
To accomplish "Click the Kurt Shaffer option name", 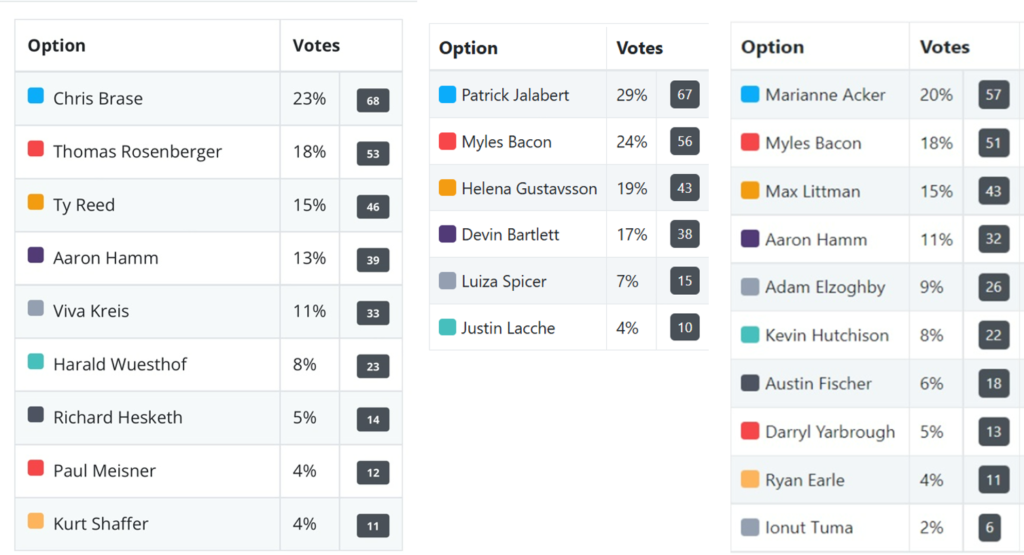I will (x=101, y=524).
